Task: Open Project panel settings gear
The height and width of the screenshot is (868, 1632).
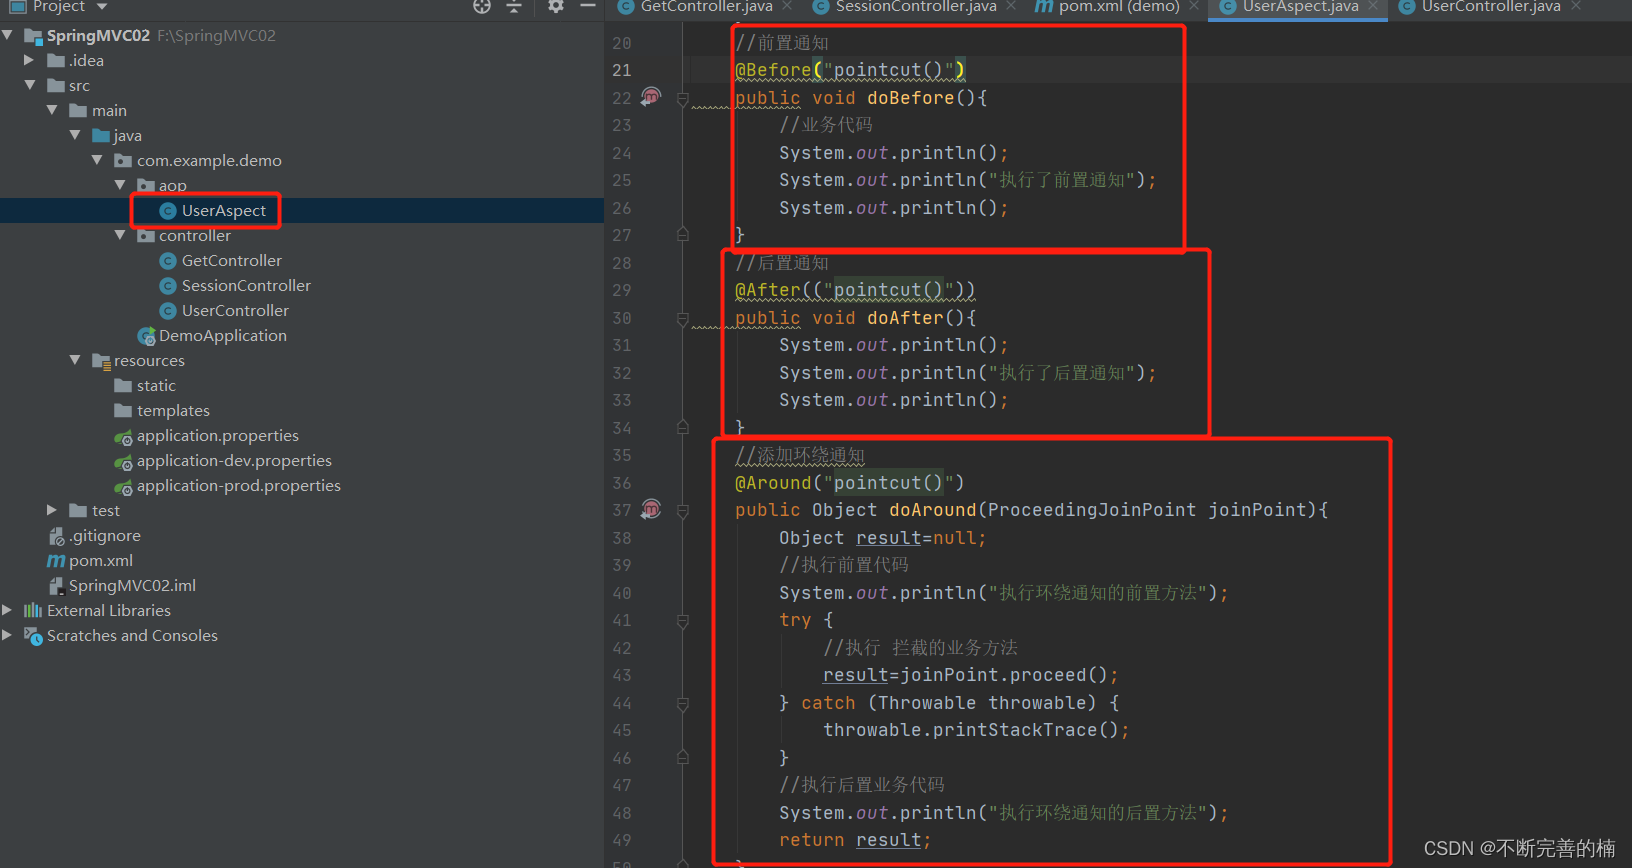Action: click(556, 6)
